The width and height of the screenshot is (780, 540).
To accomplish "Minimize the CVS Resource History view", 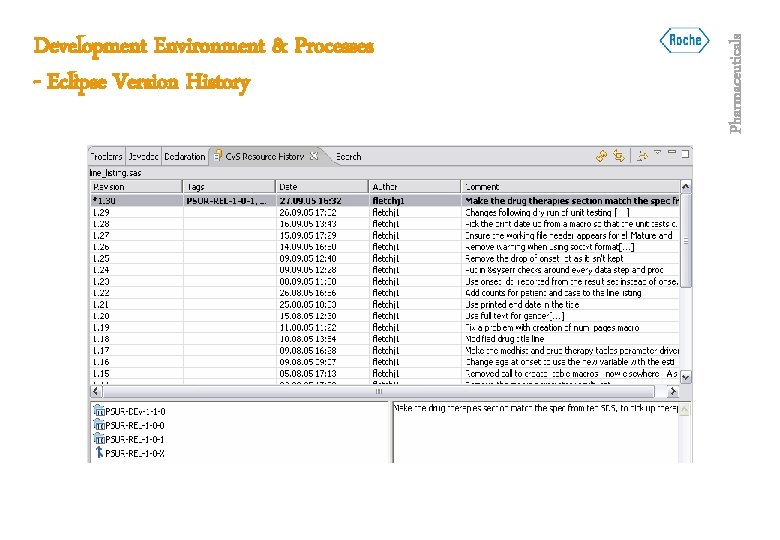I will click(x=672, y=152).
